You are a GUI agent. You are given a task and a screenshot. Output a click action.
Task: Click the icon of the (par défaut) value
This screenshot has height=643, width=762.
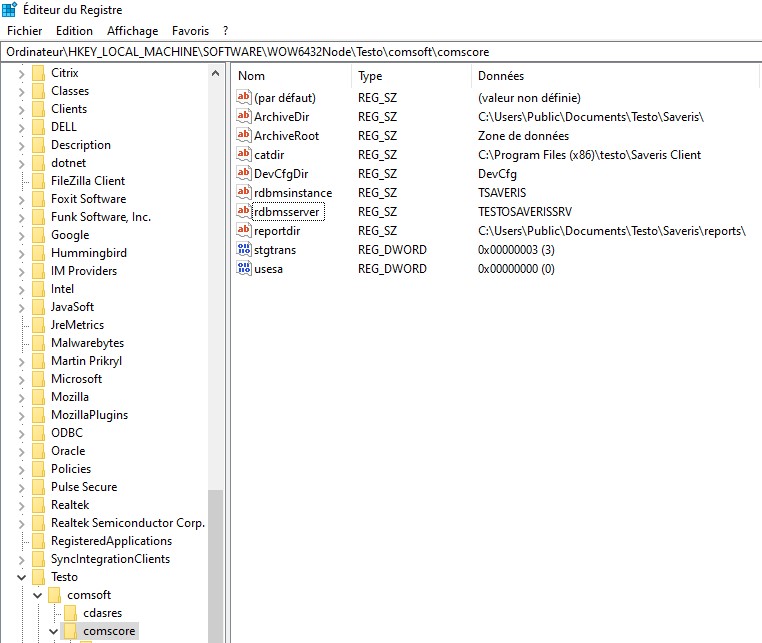[x=244, y=98]
